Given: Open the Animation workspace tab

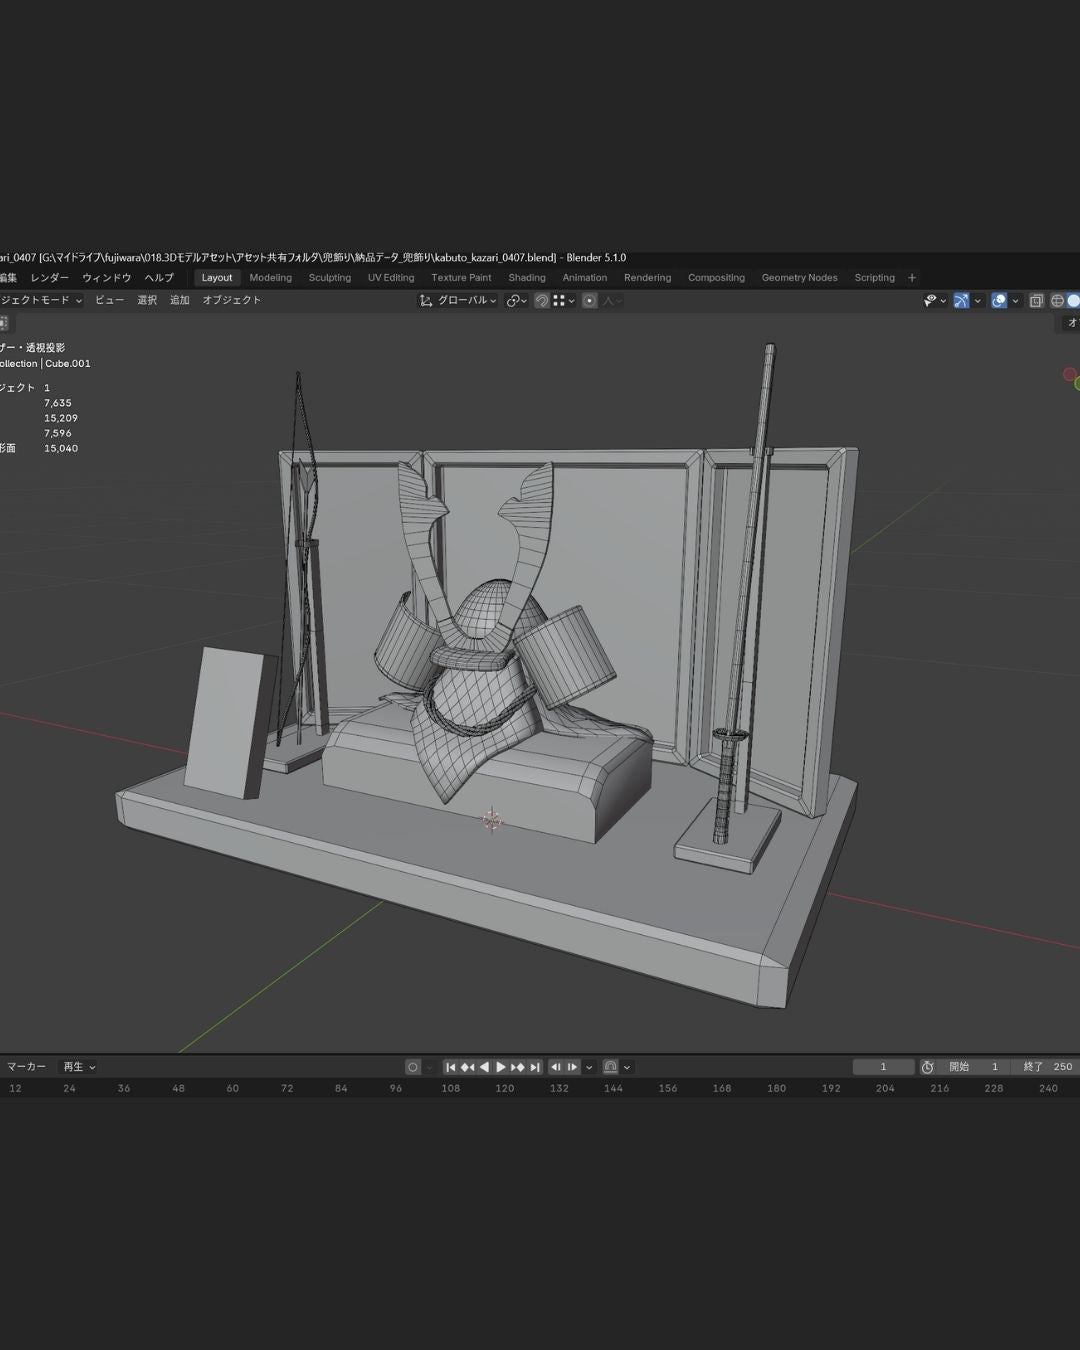Looking at the screenshot, I should coord(584,278).
